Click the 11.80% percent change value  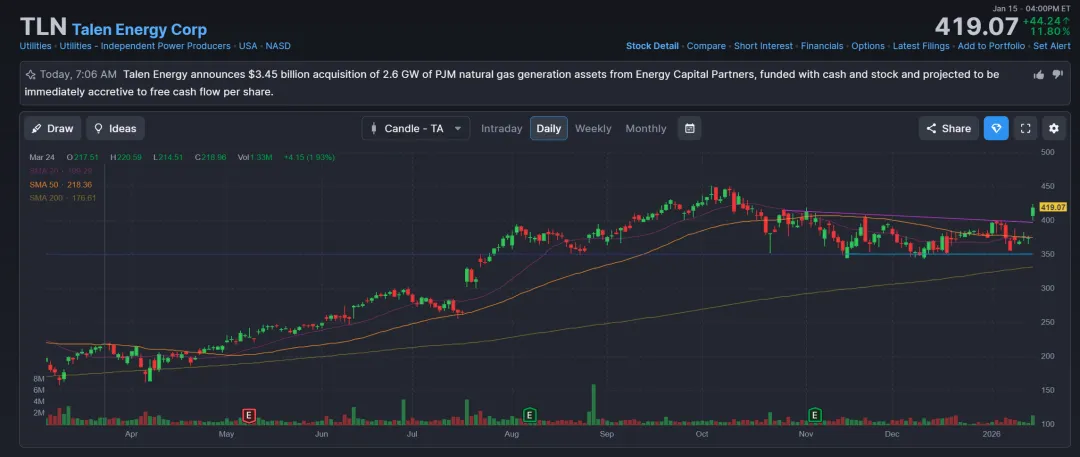(x=1050, y=32)
